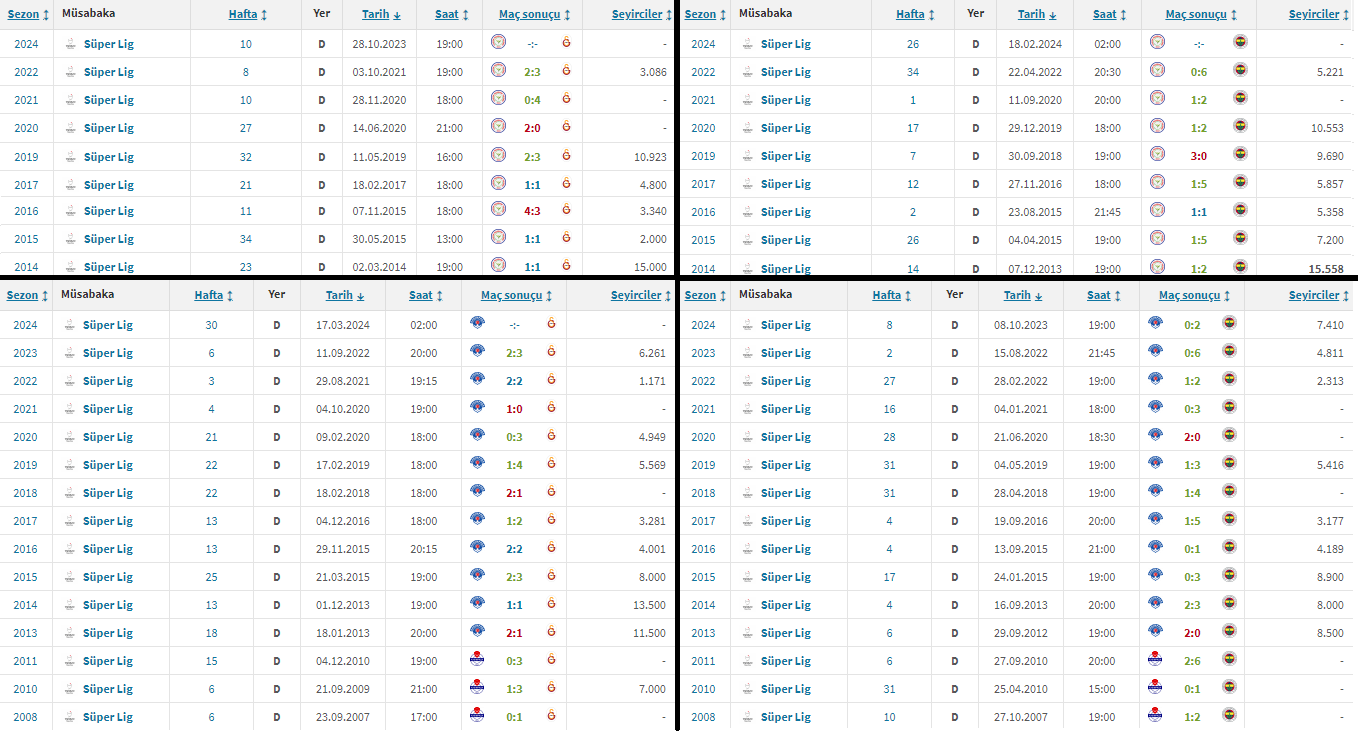1358x732 pixels.
Task: Open home club crest in 30.09.2018 row
Action: (x=1157, y=154)
